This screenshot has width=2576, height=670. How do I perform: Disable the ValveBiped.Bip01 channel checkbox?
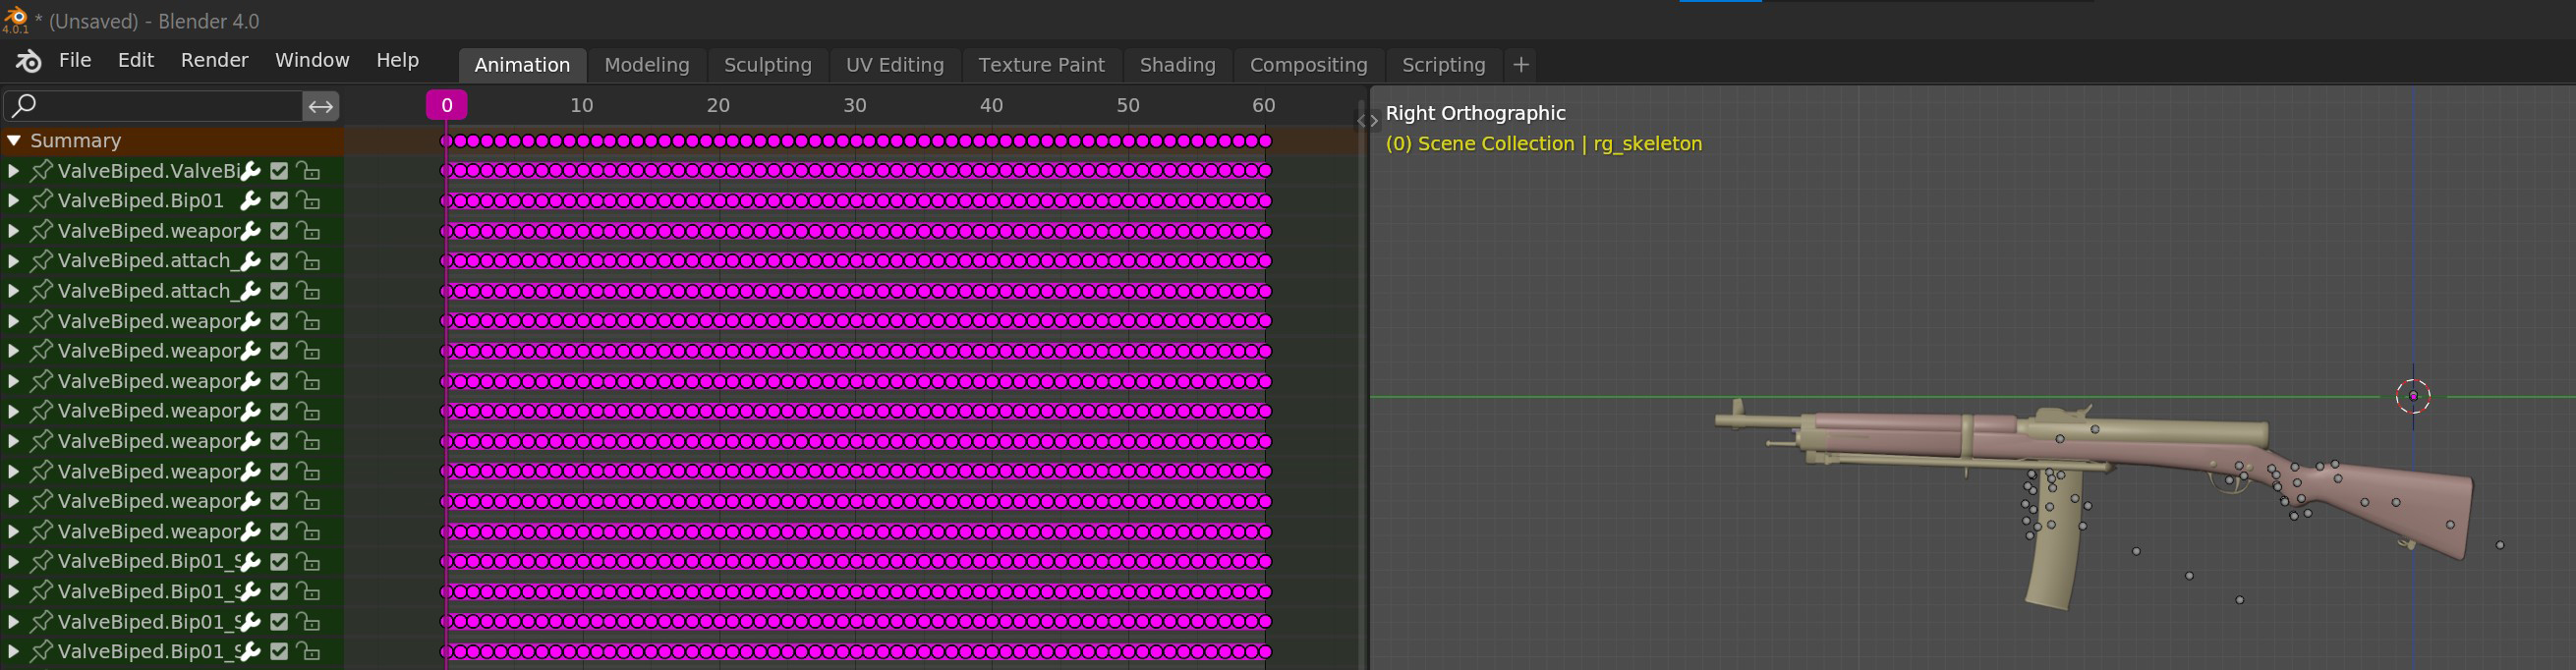tap(279, 201)
